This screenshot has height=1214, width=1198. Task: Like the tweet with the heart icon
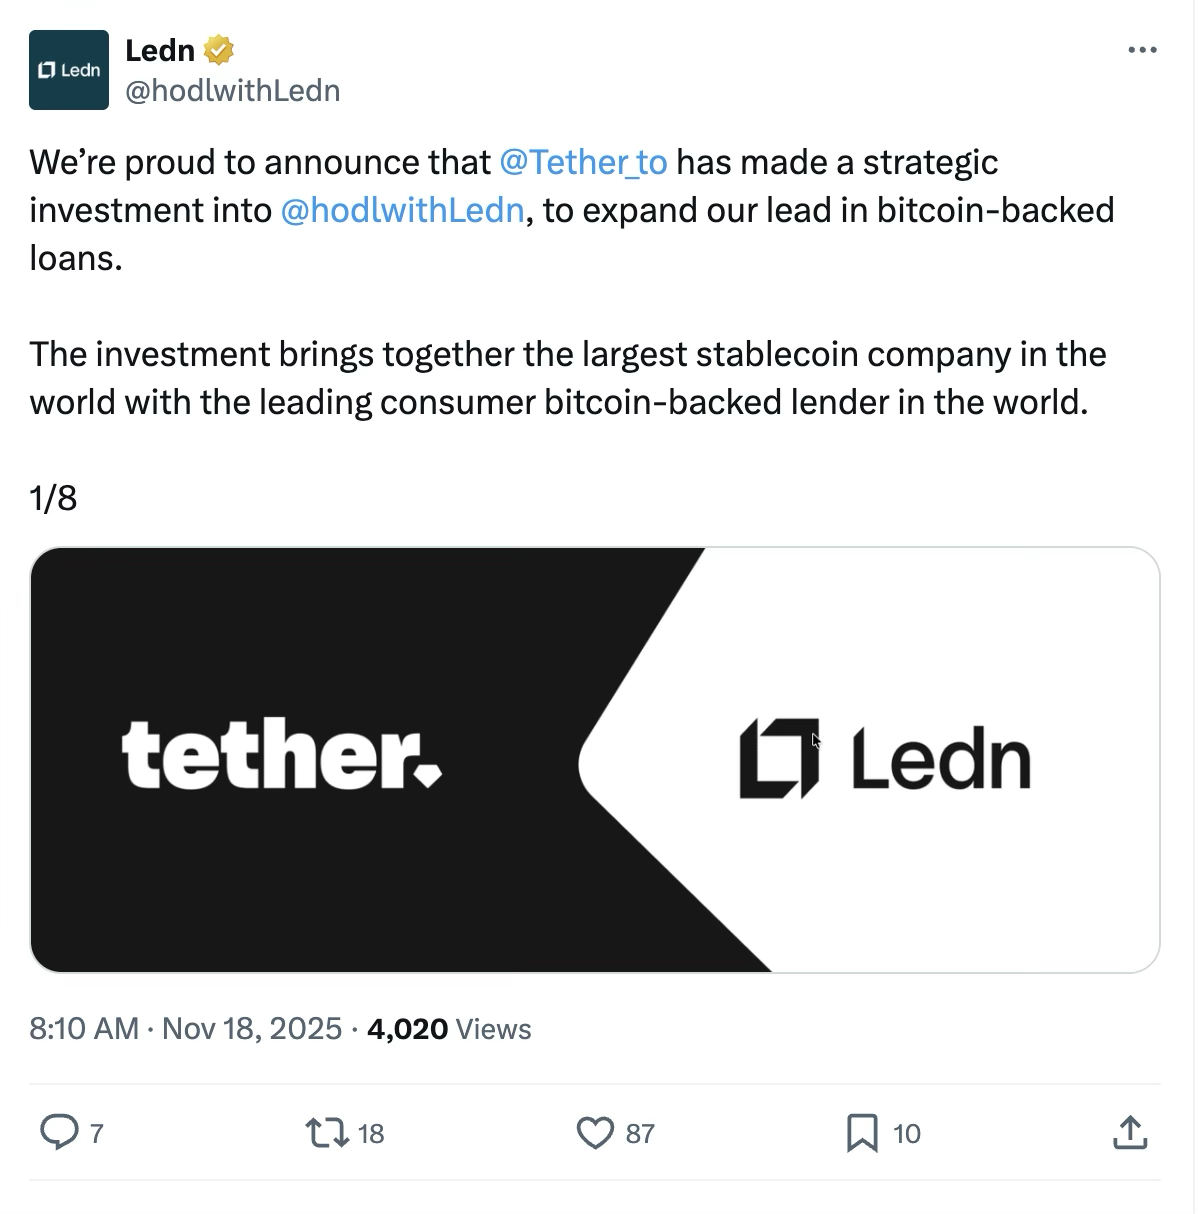[595, 1133]
